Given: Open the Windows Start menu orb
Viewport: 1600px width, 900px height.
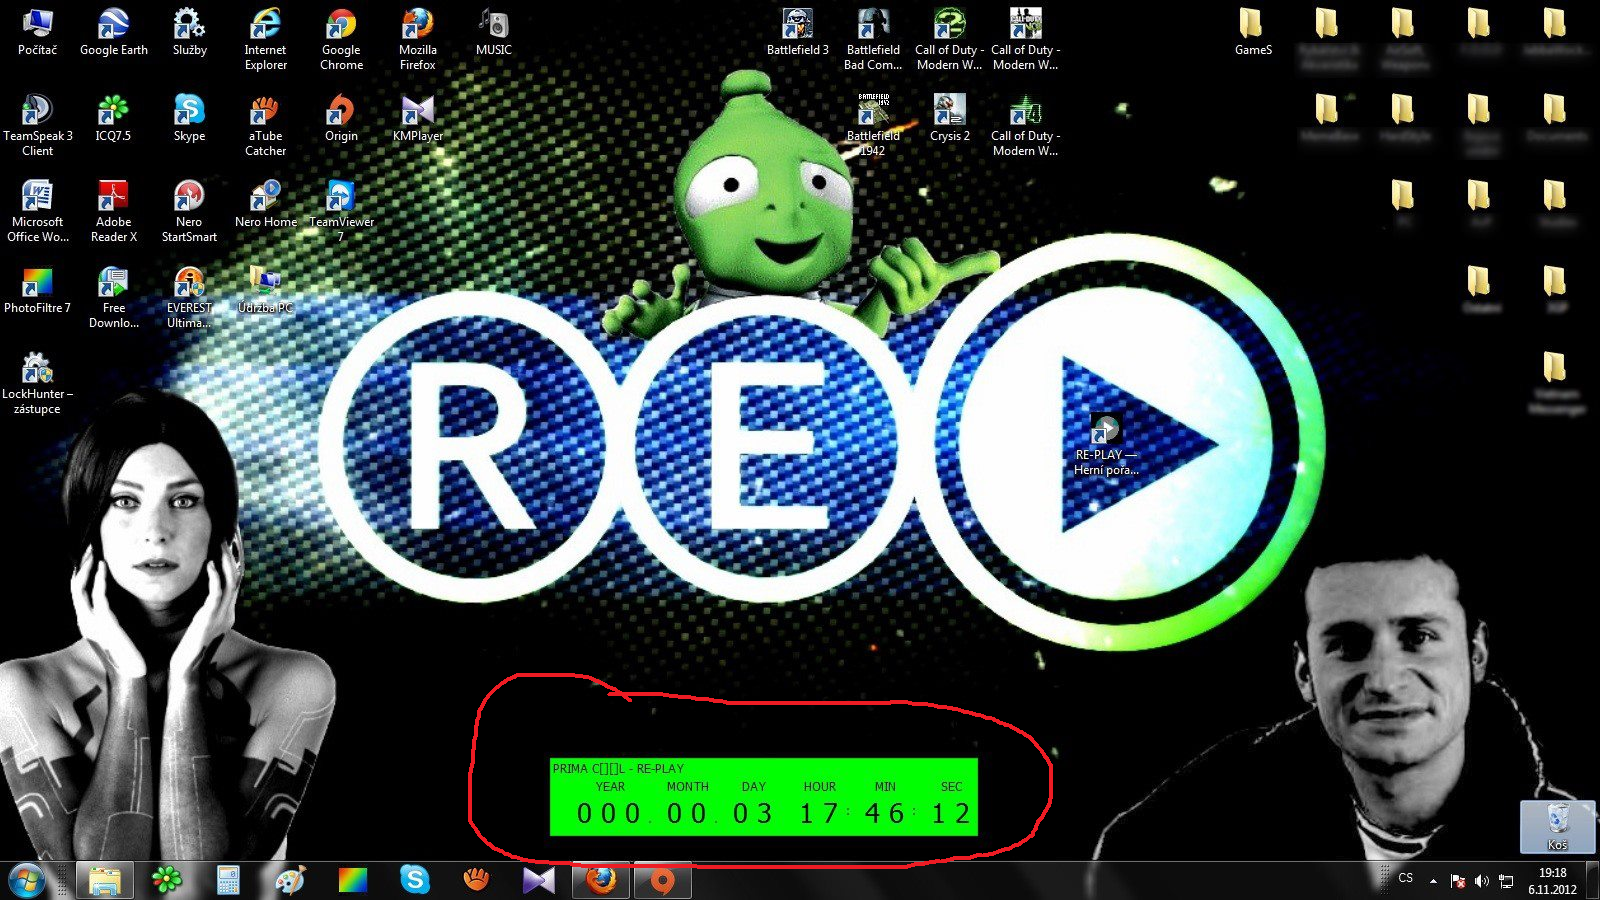Looking at the screenshot, I should [x=27, y=881].
